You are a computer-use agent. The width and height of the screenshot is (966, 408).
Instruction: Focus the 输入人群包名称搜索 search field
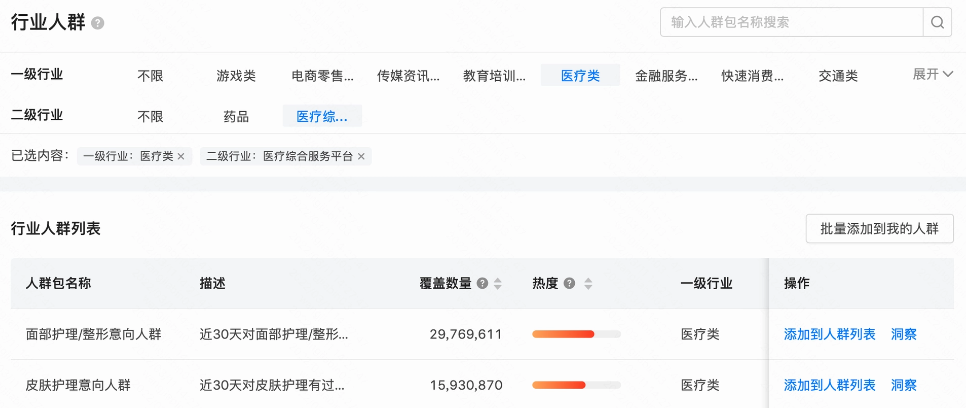tap(792, 23)
